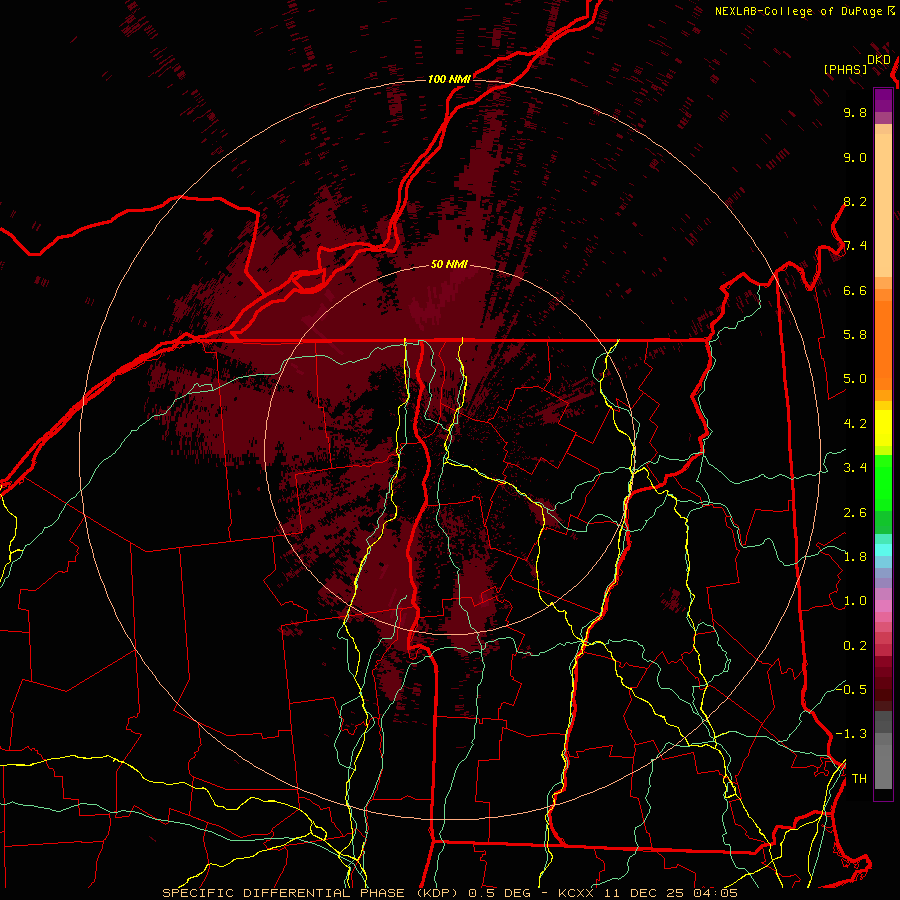Click the 9.8 value on the color scale
900x900 pixels.
pyautogui.click(x=855, y=112)
